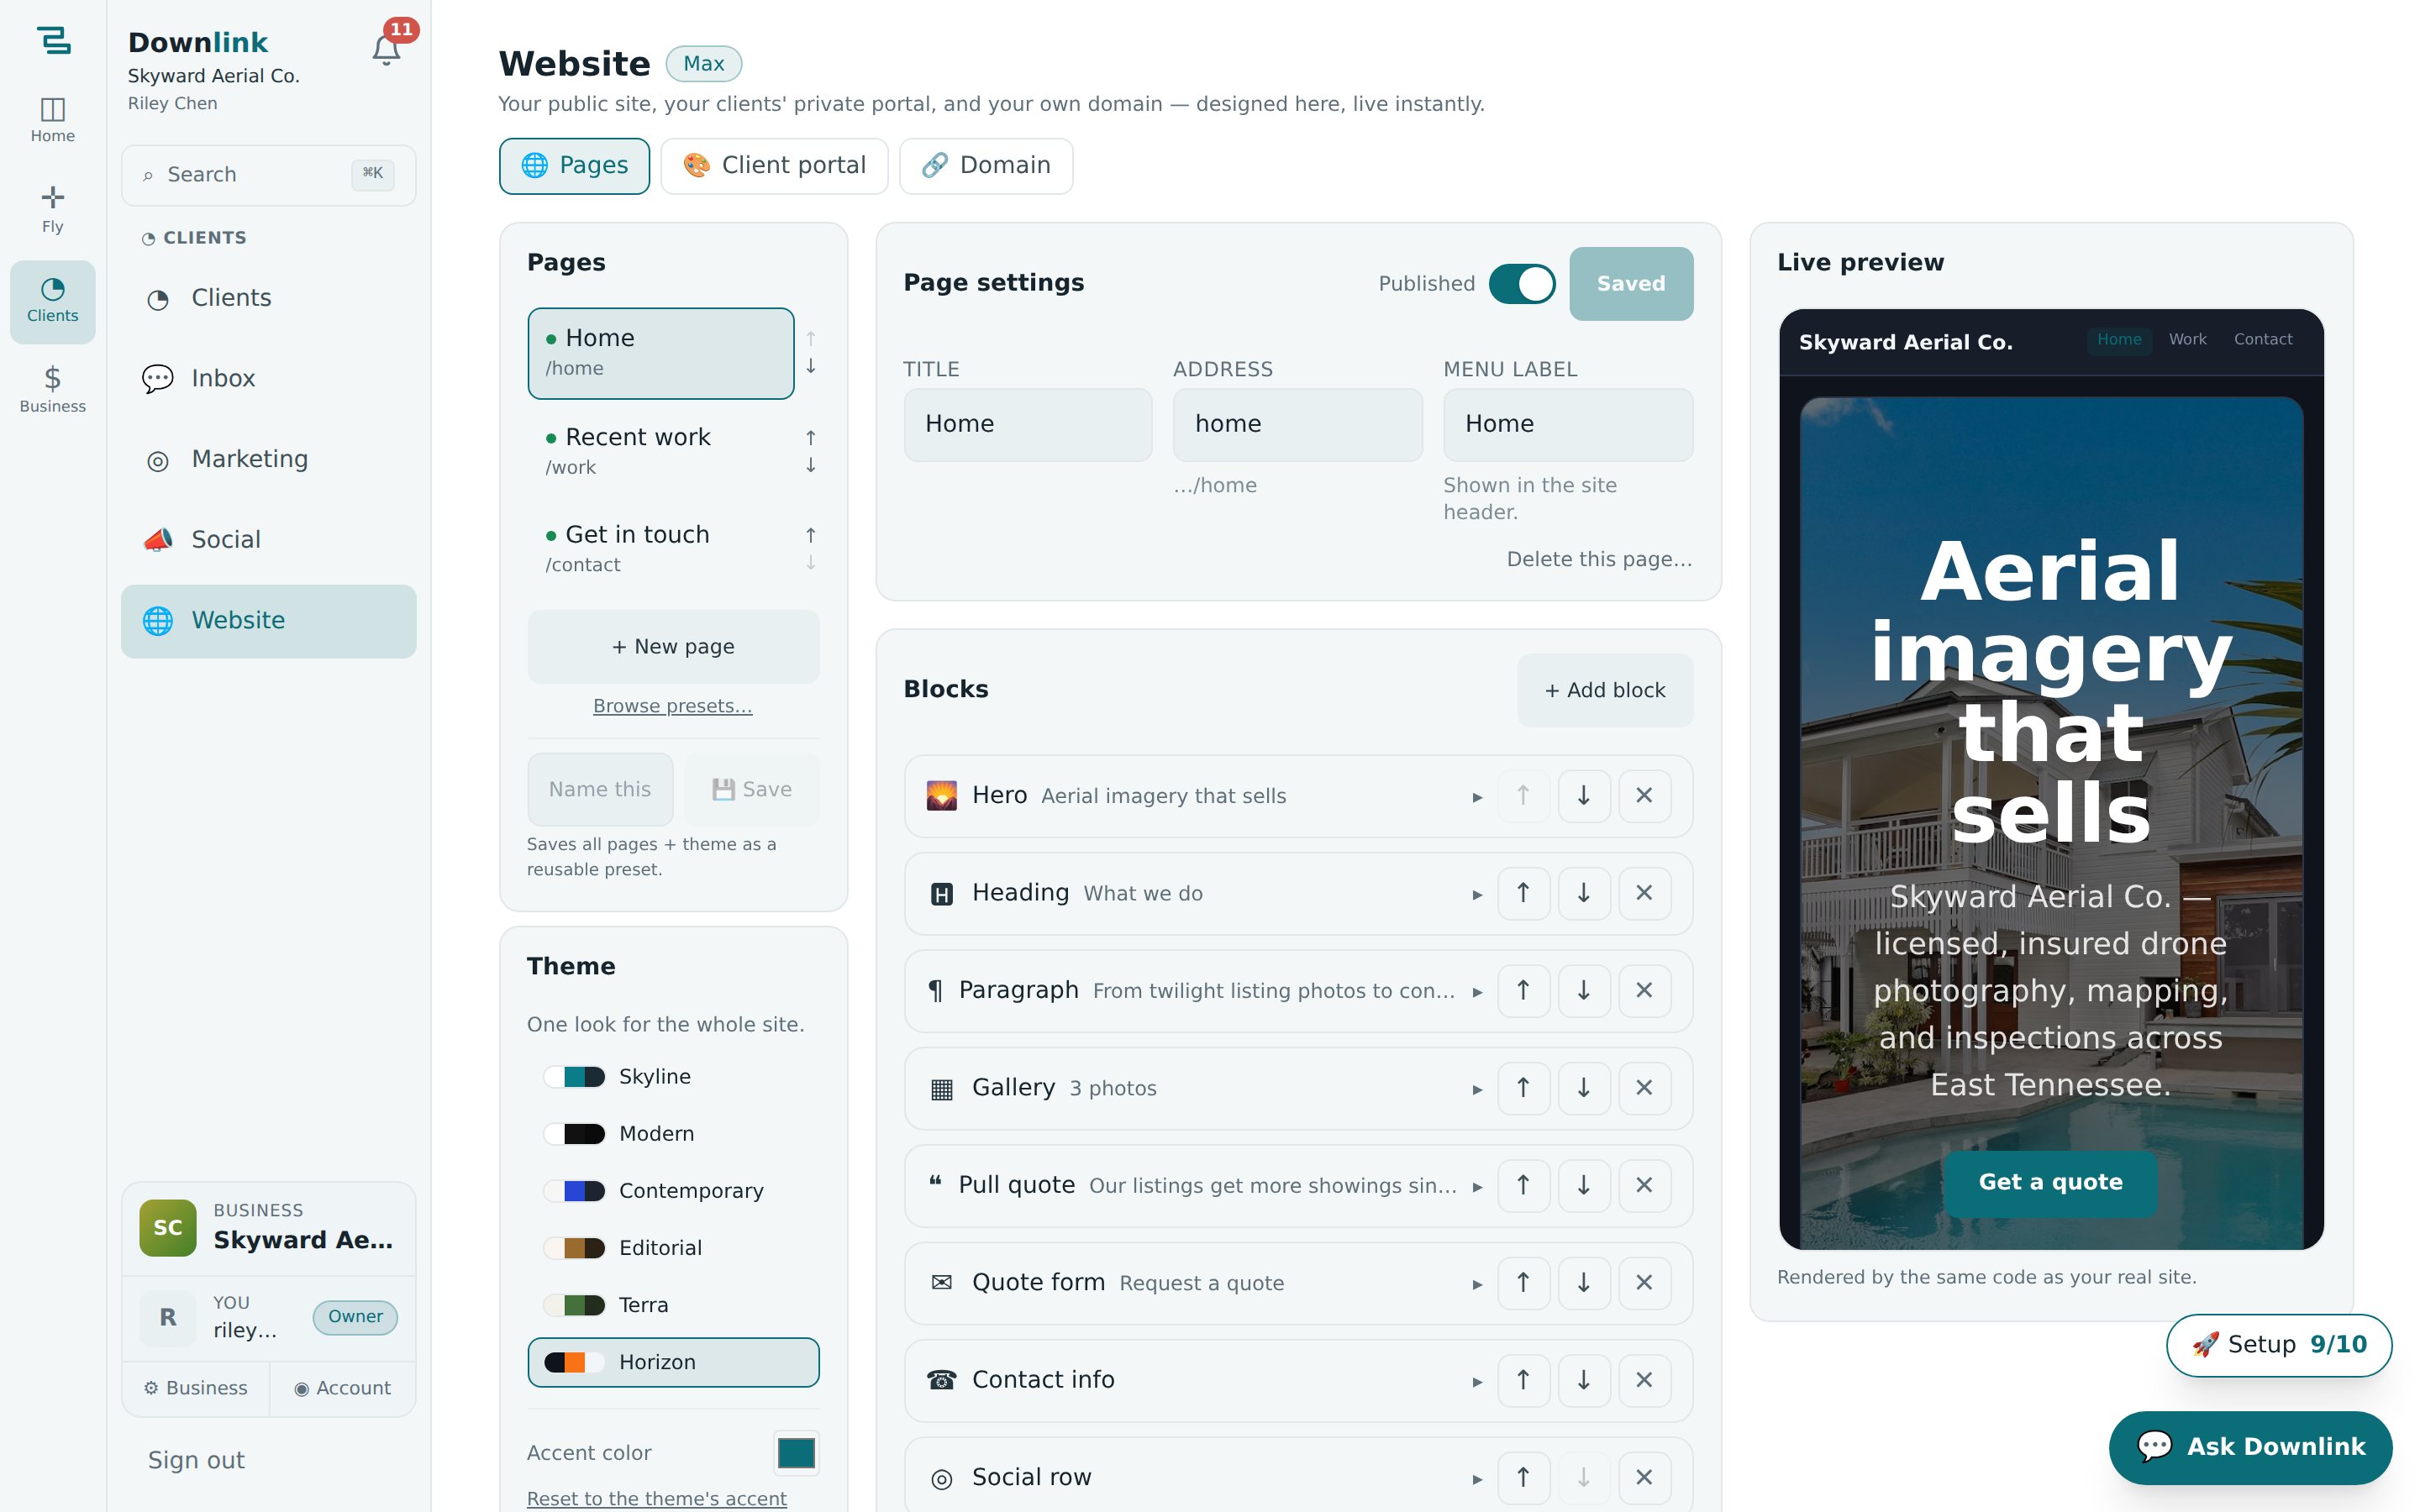Expand the Social row block
The width and height of the screenshot is (2420, 1512).
point(1477,1479)
